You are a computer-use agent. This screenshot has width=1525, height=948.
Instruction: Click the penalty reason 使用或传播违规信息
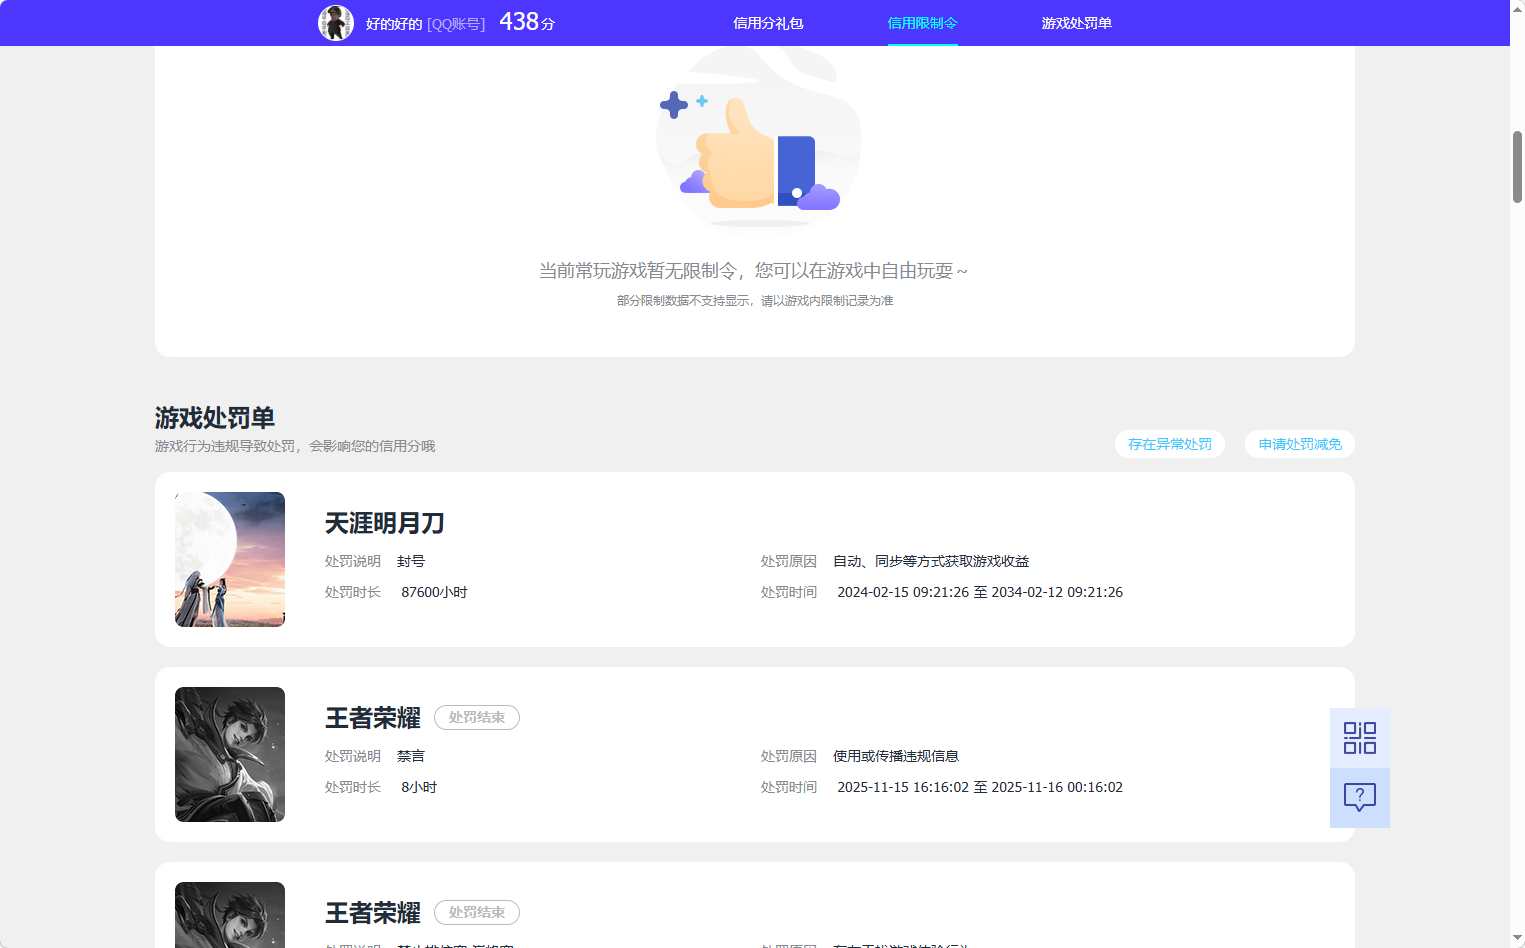tap(894, 756)
